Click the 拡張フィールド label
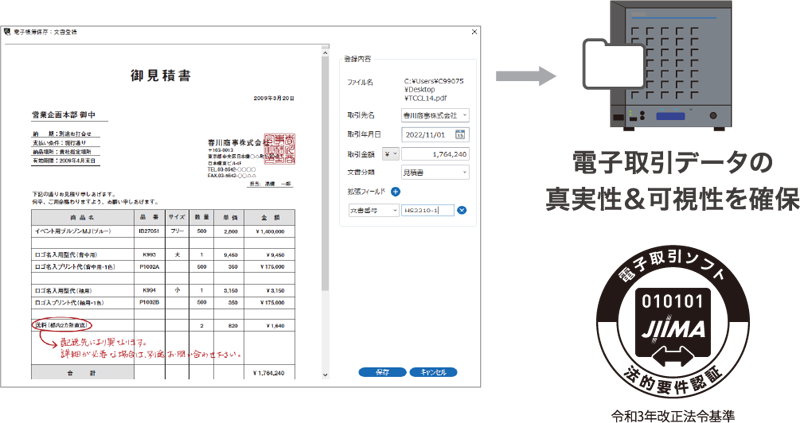The image size is (800, 423). pos(366,192)
